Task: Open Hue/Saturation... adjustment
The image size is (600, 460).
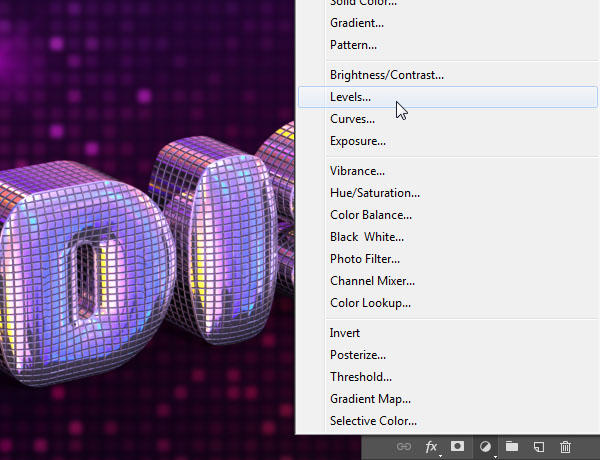Action: [374, 193]
